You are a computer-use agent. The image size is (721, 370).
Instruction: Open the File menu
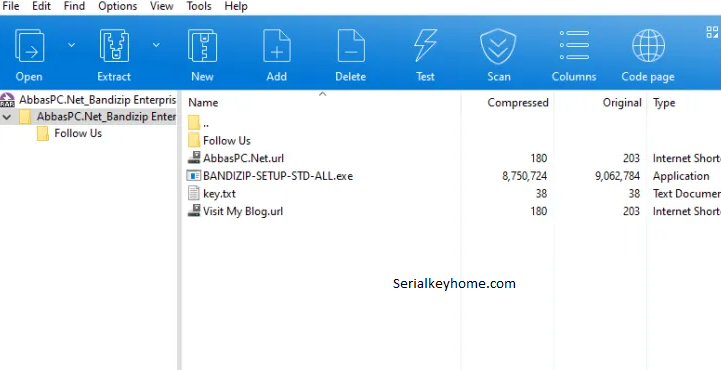point(11,6)
